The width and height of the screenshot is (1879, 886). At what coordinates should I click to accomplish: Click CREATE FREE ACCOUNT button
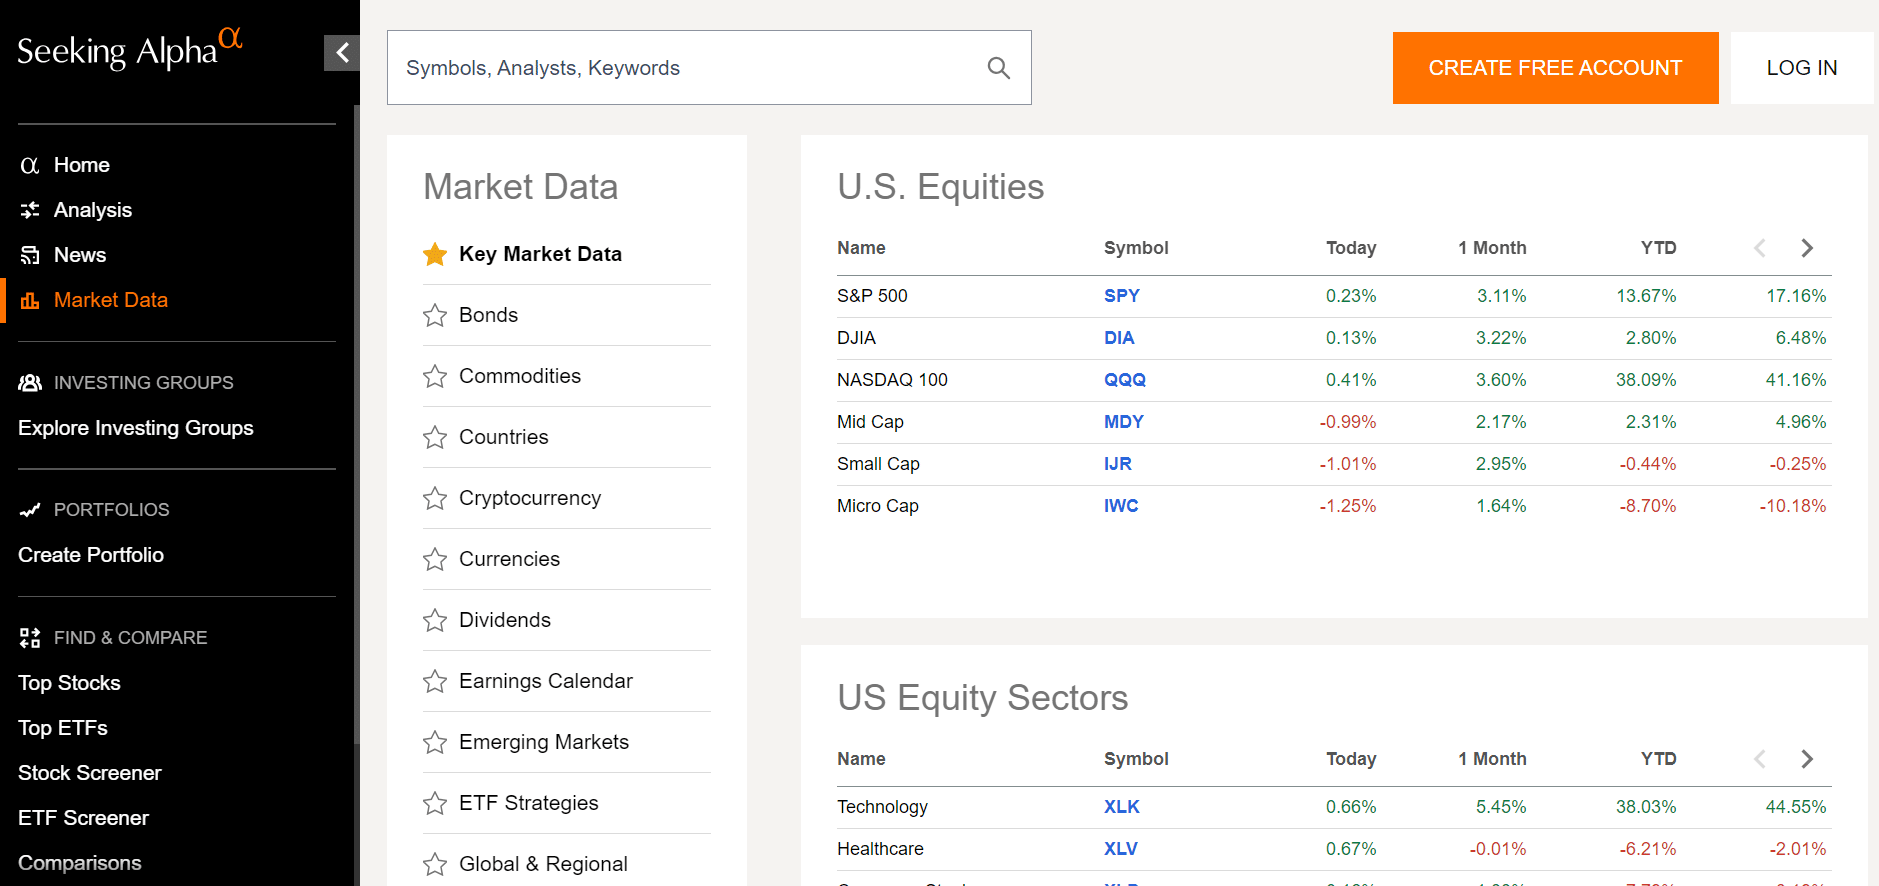click(1555, 68)
